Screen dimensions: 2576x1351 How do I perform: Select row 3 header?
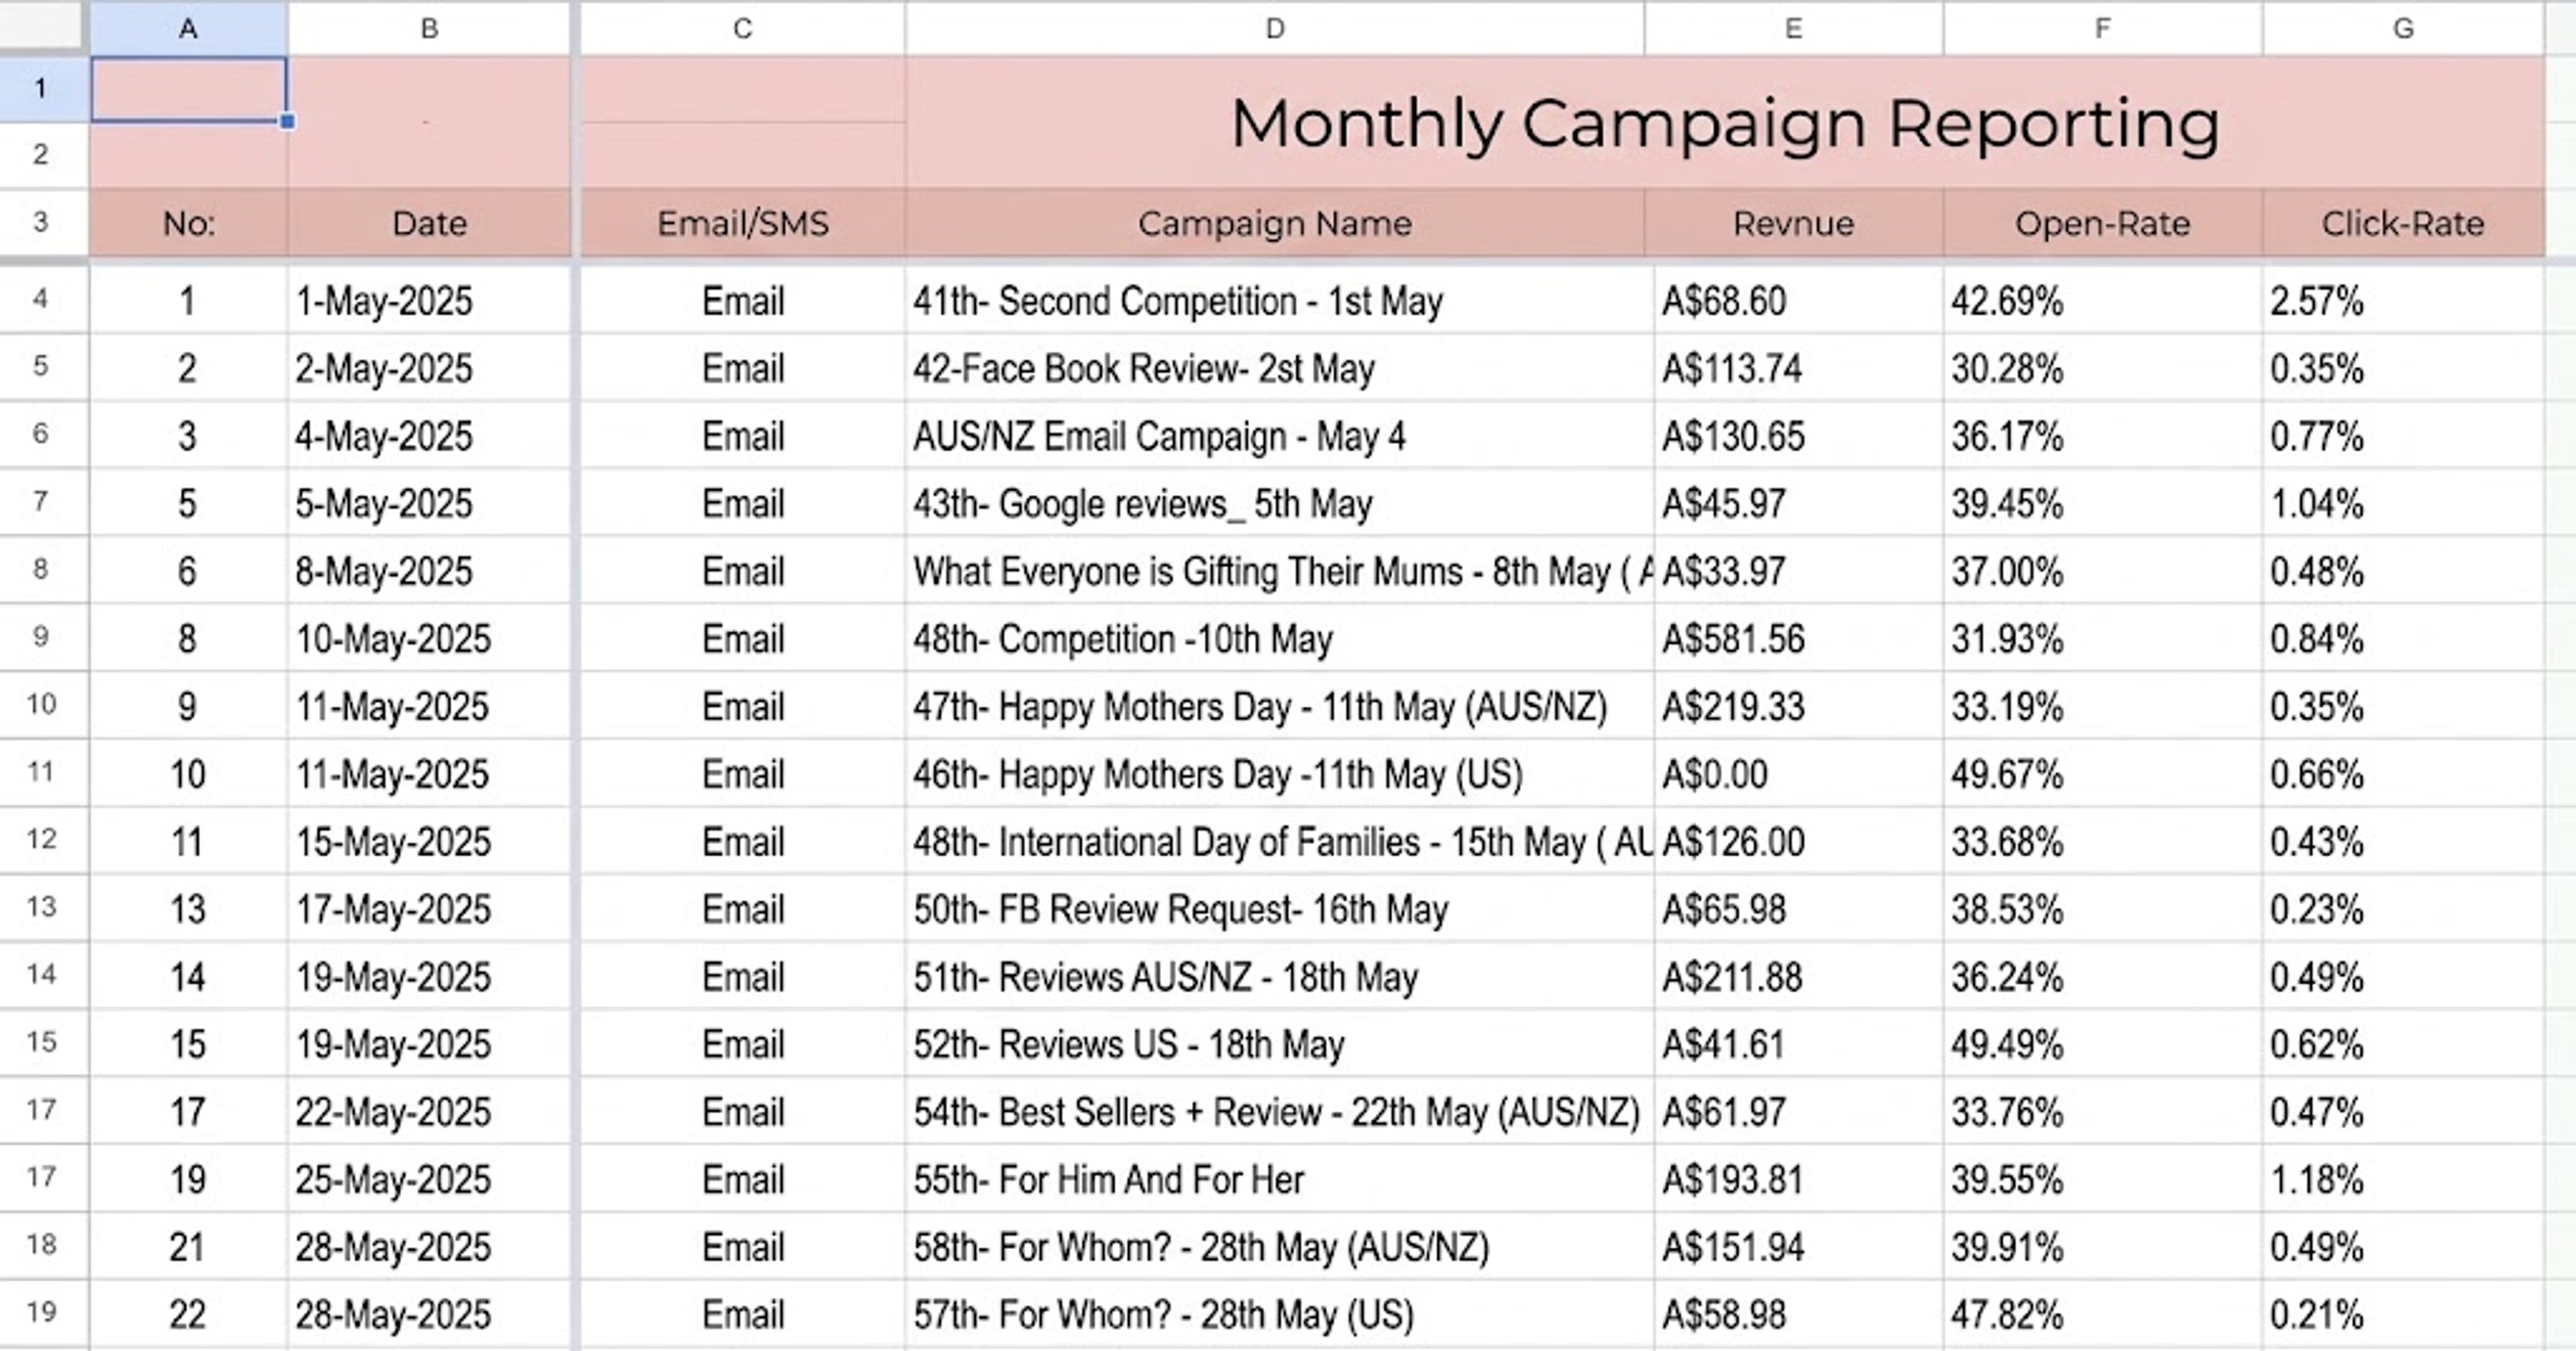click(41, 221)
